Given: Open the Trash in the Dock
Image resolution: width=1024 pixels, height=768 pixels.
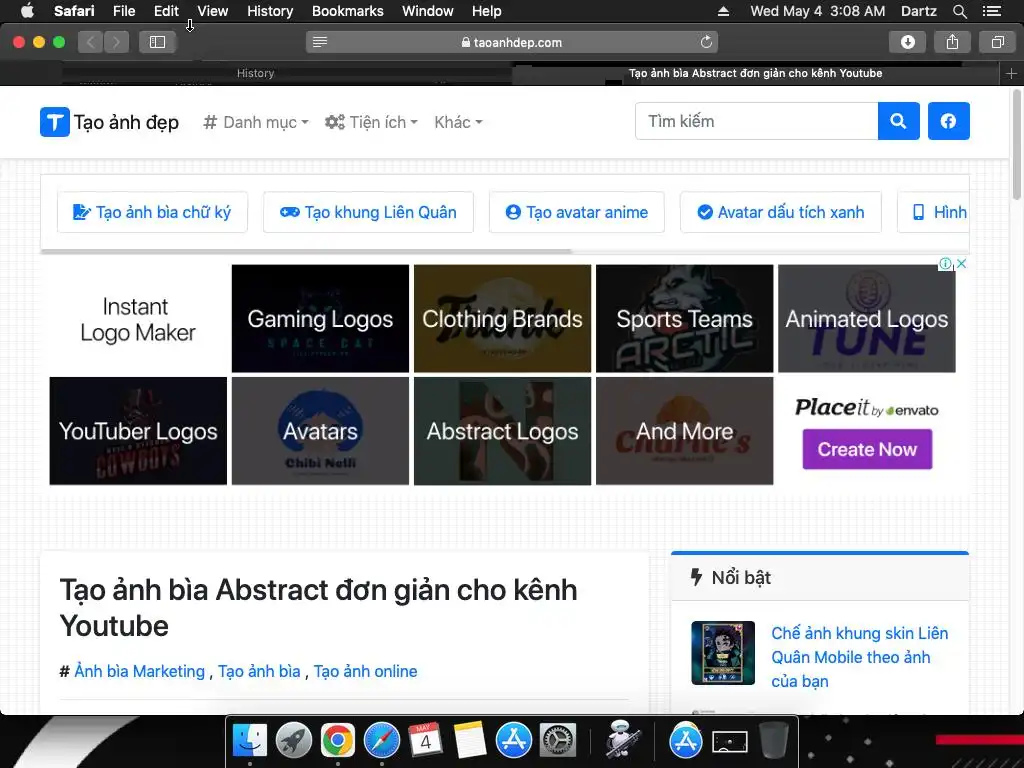Looking at the screenshot, I should (x=774, y=741).
